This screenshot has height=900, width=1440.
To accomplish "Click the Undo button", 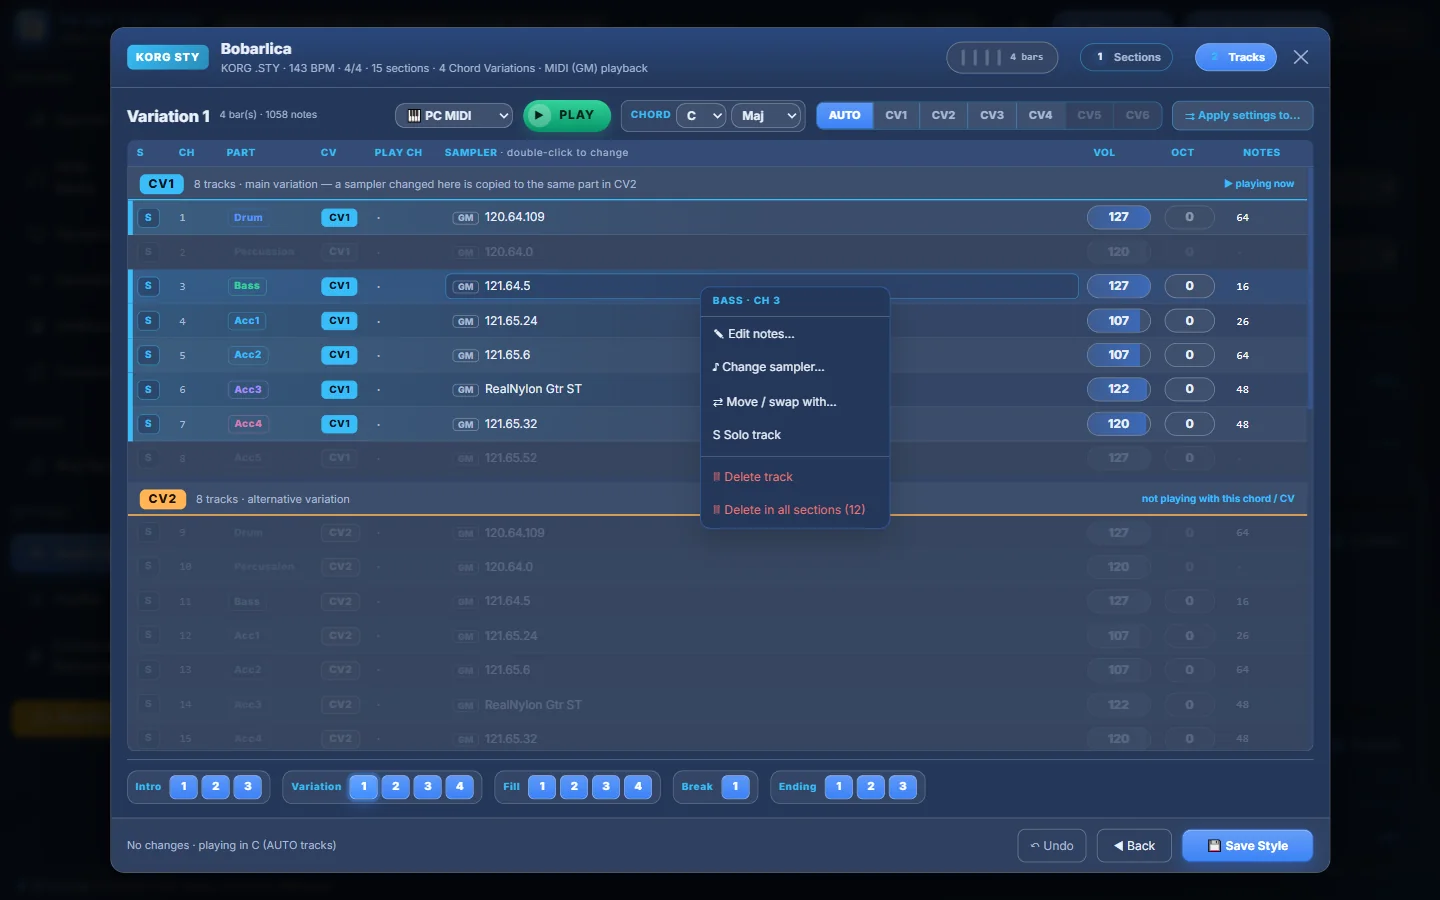I will pyautogui.click(x=1052, y=846).
